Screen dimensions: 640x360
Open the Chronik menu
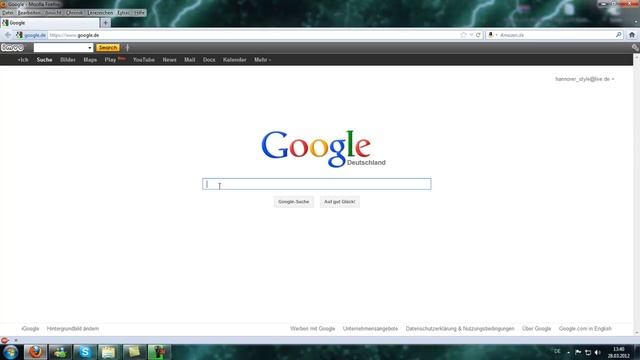coord(75,13)
